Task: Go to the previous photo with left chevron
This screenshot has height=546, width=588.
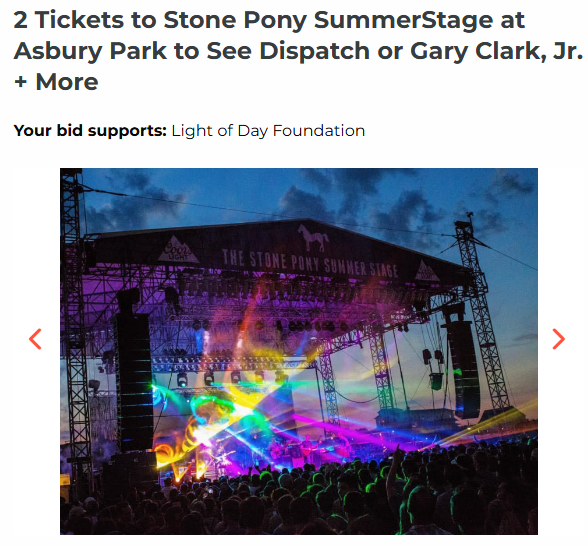Action: tap(35, 339)
